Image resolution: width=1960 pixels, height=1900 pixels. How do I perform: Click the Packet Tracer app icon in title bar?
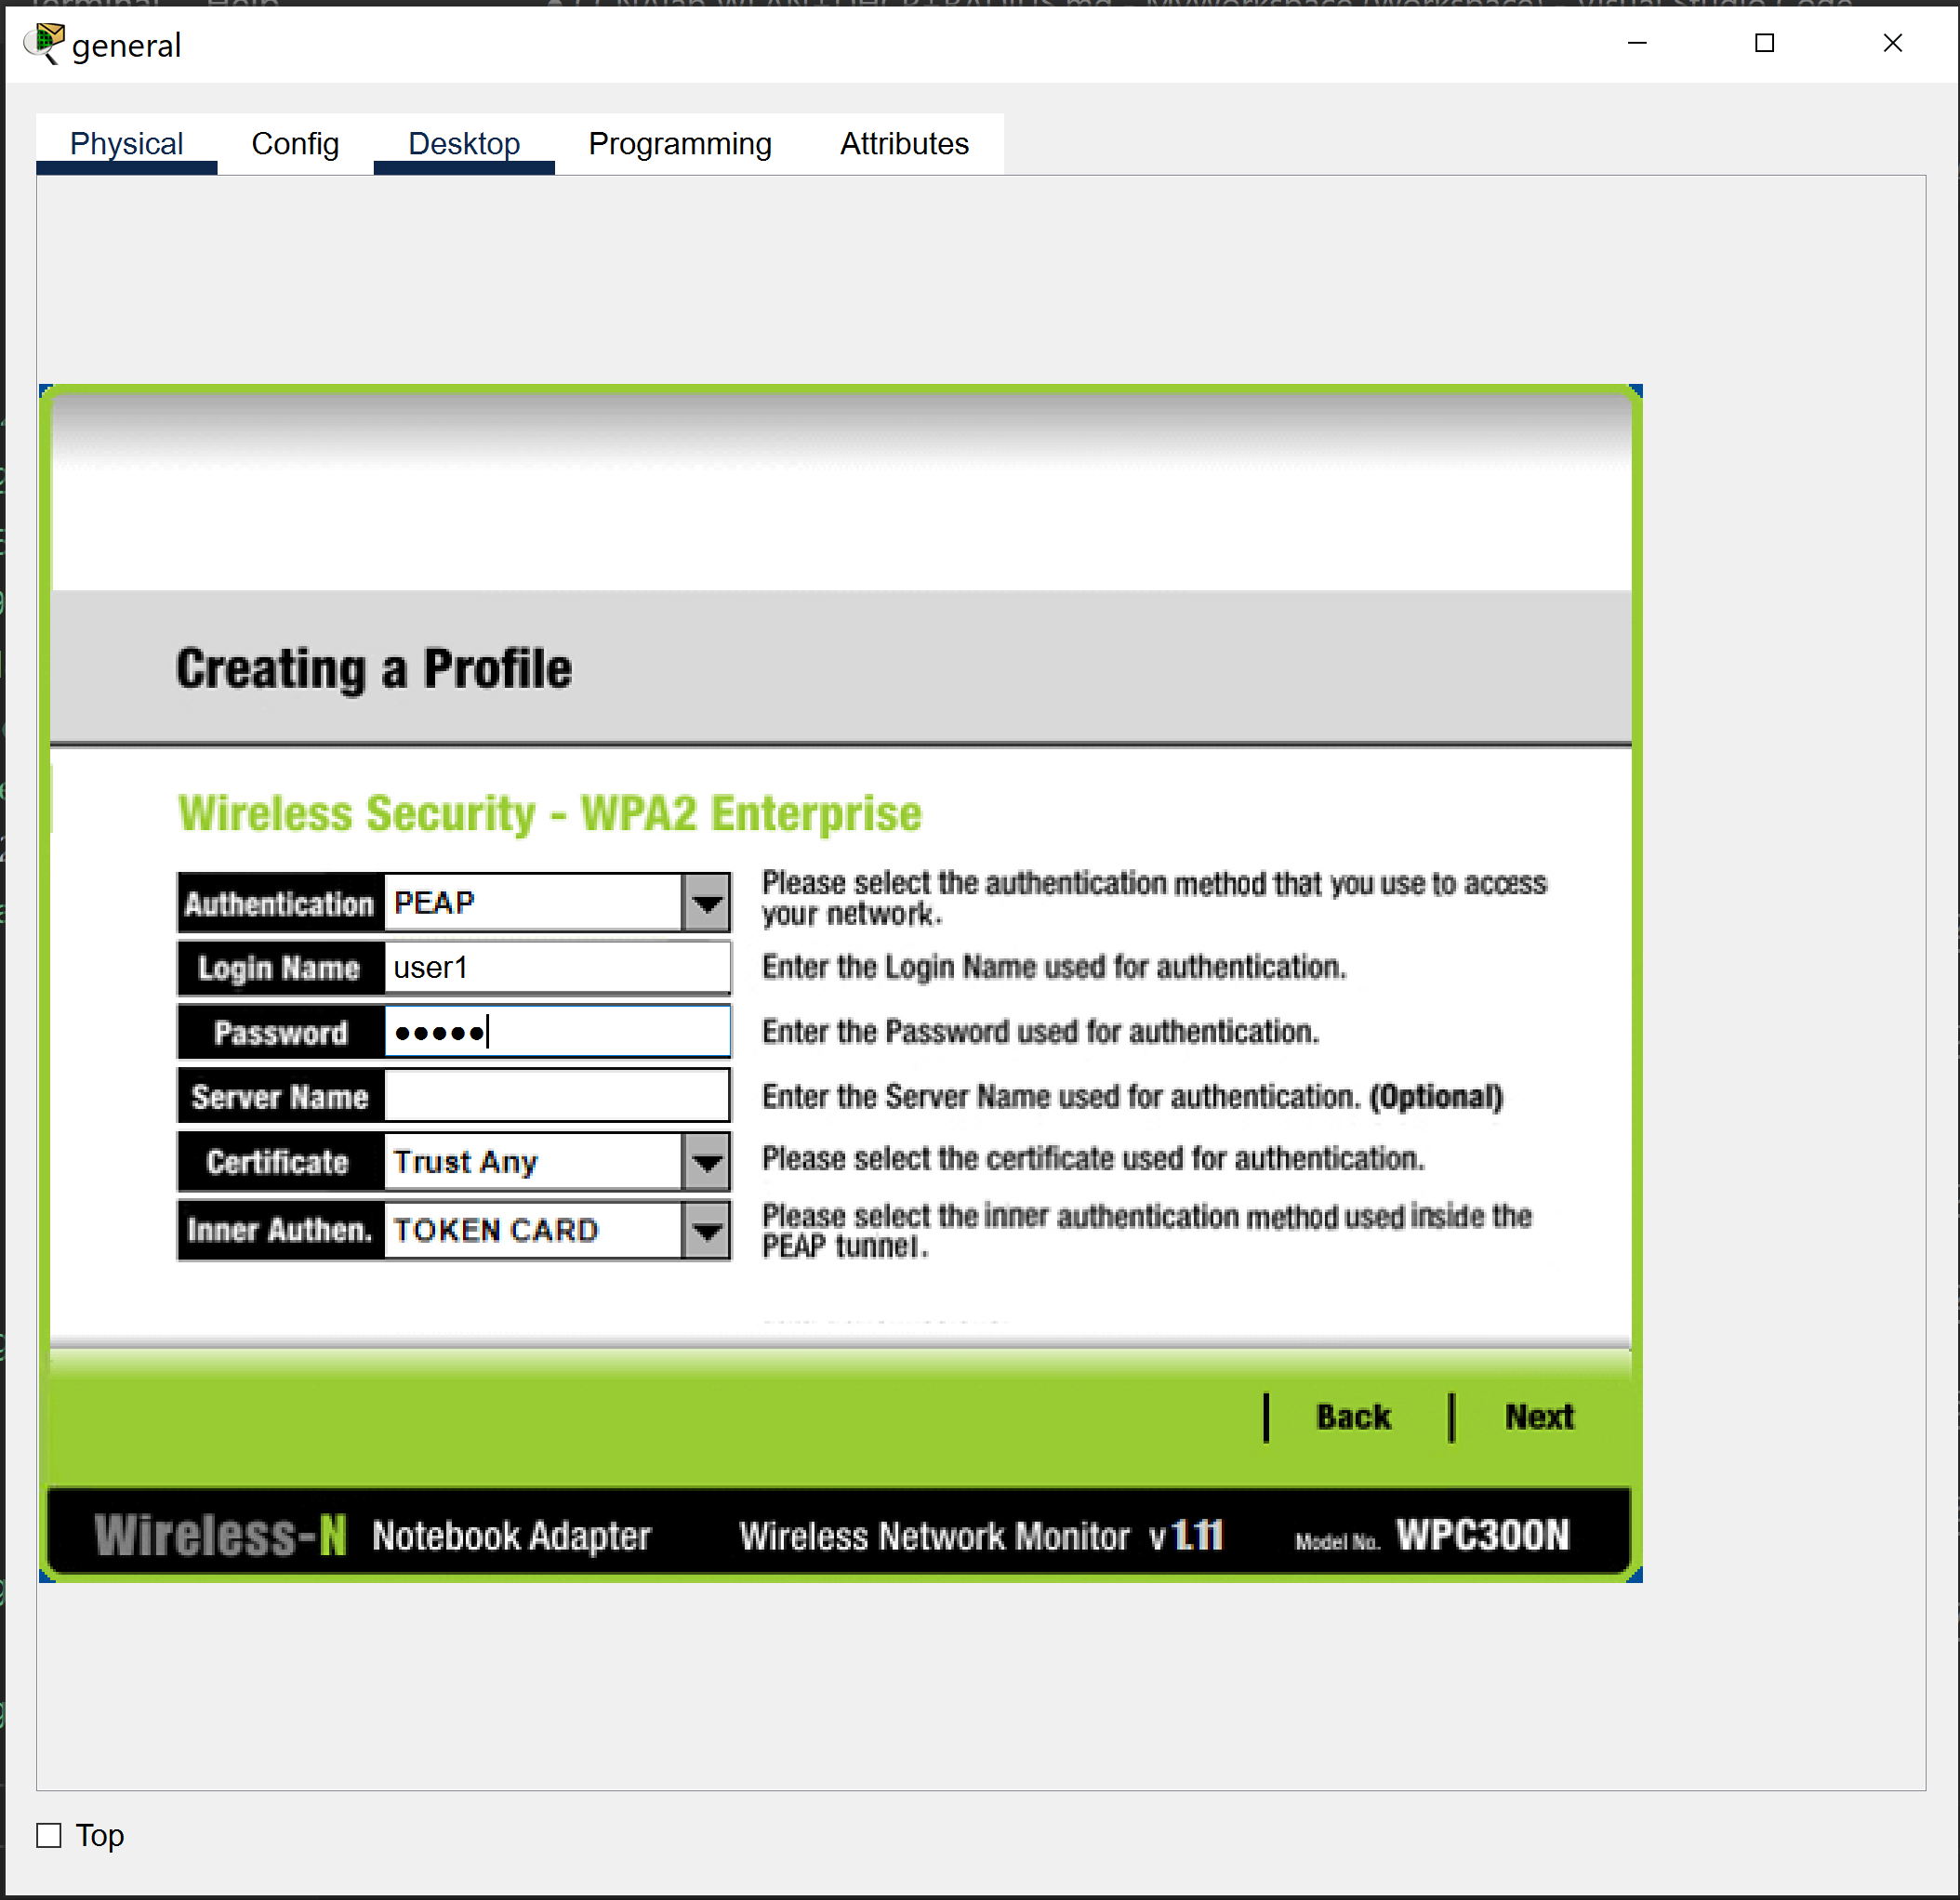pyautogui.click(x=44, y=43)
